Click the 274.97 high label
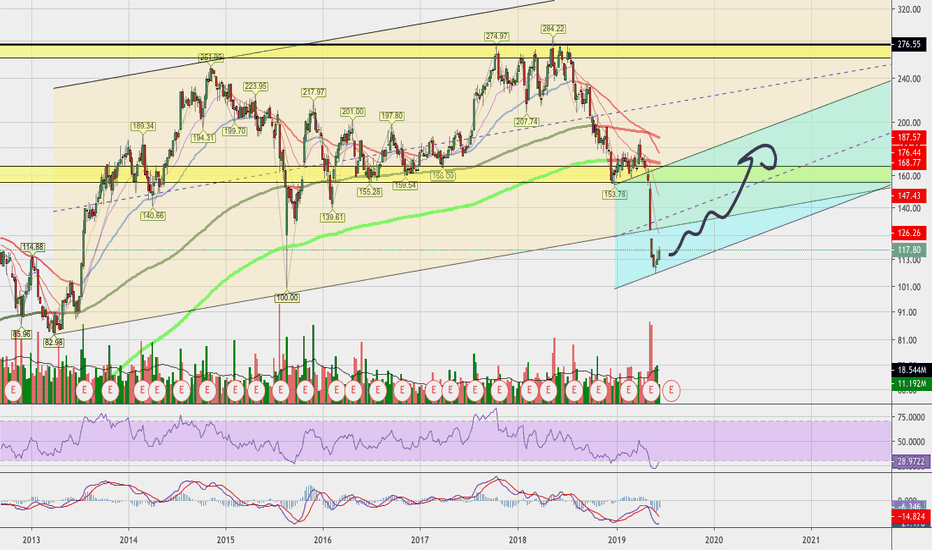This screenshot has width=932, height=550. [496, 36]
